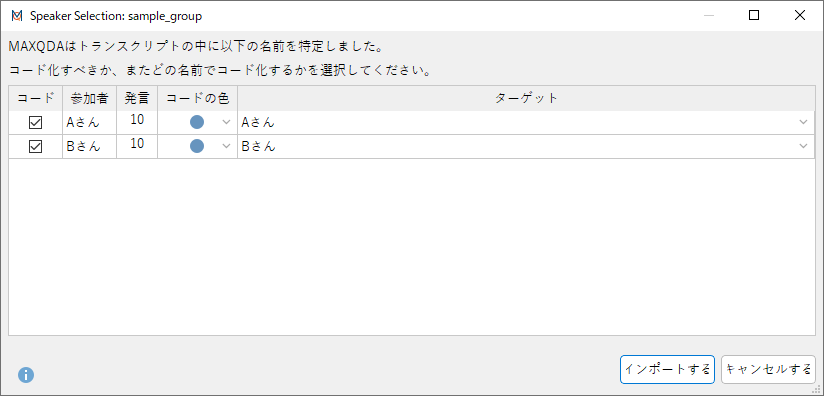Click the MAXQDA logo in title bar
This screenshot has height=396, width=824.
point(17,16)
